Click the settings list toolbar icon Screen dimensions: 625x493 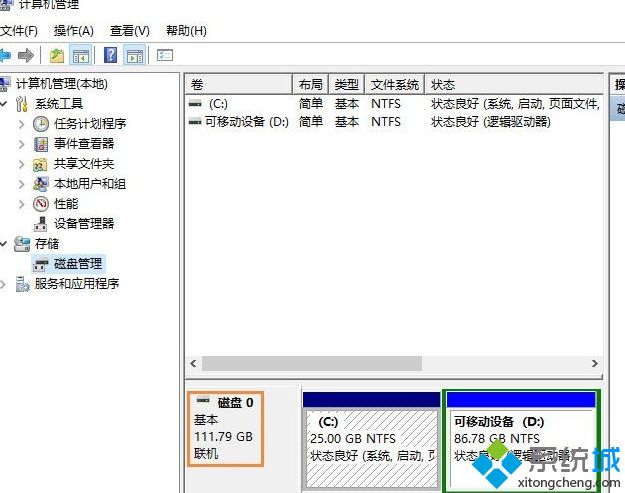click(x=165, y=55)
